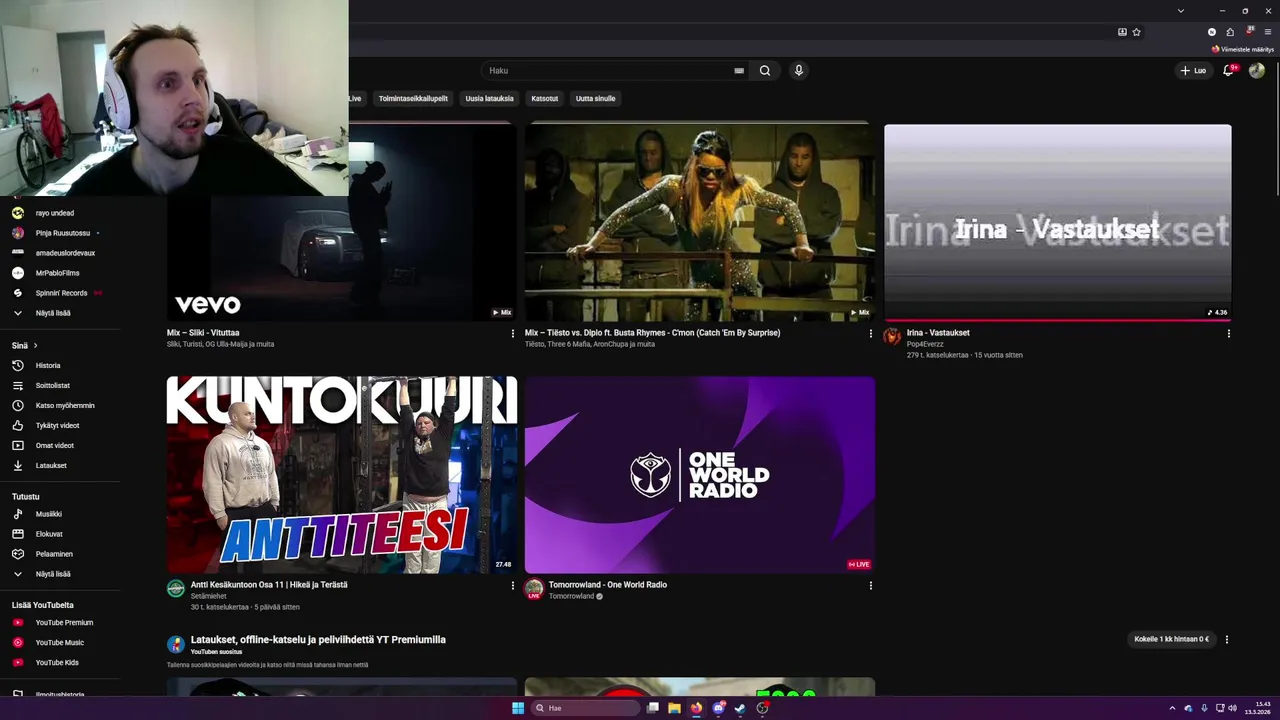Play the One World Radio live thumbnail
The image size is (1280, 720).
pos(700,474)
